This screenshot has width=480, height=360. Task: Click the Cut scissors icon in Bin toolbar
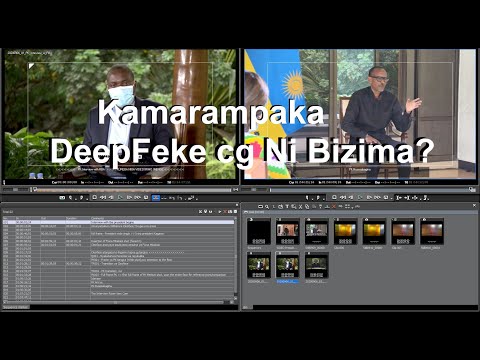[300, 207]
